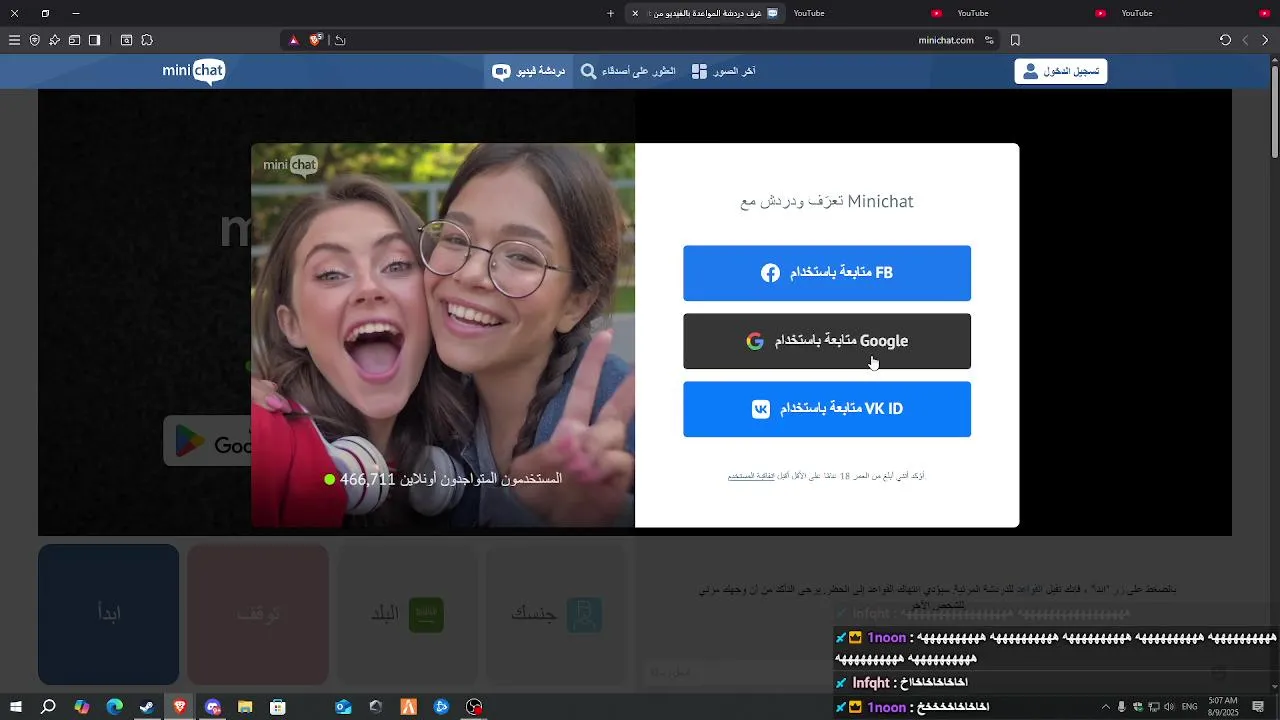Open the orange A app taskbar icon
This screenshot has width=1280, height=720.
[x=408, y=707]
